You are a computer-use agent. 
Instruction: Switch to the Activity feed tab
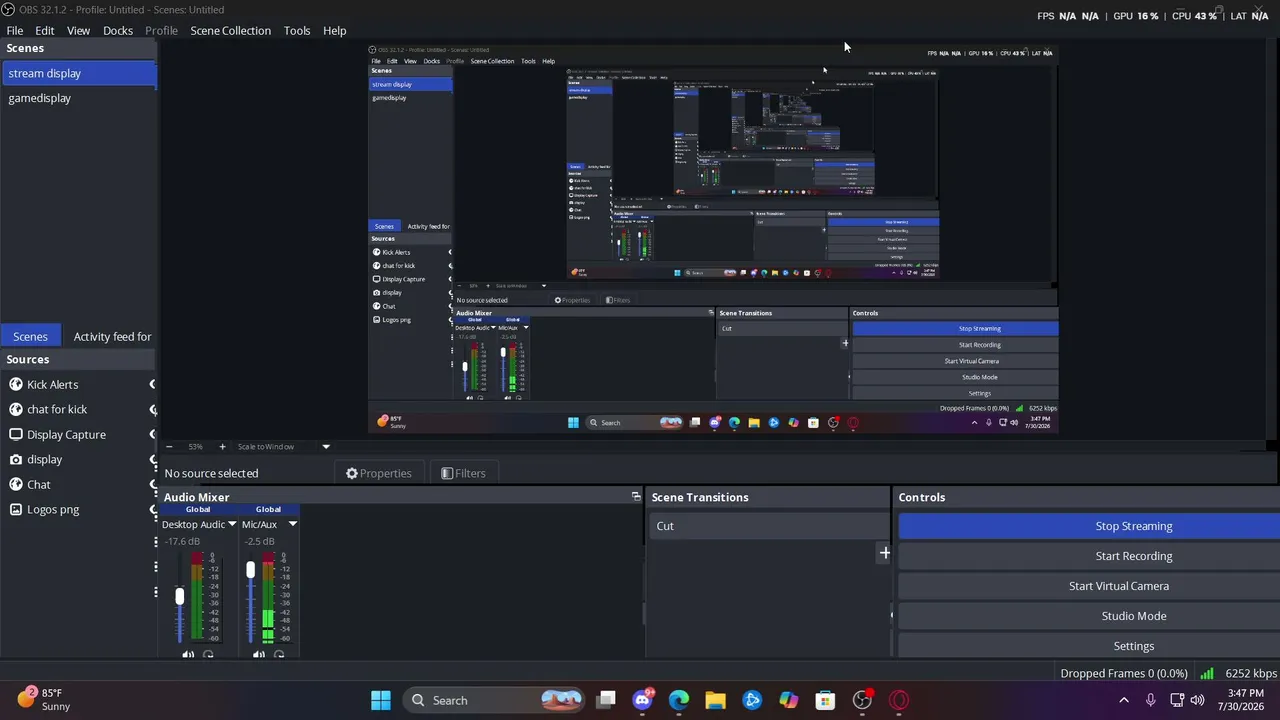pos(112,336)
